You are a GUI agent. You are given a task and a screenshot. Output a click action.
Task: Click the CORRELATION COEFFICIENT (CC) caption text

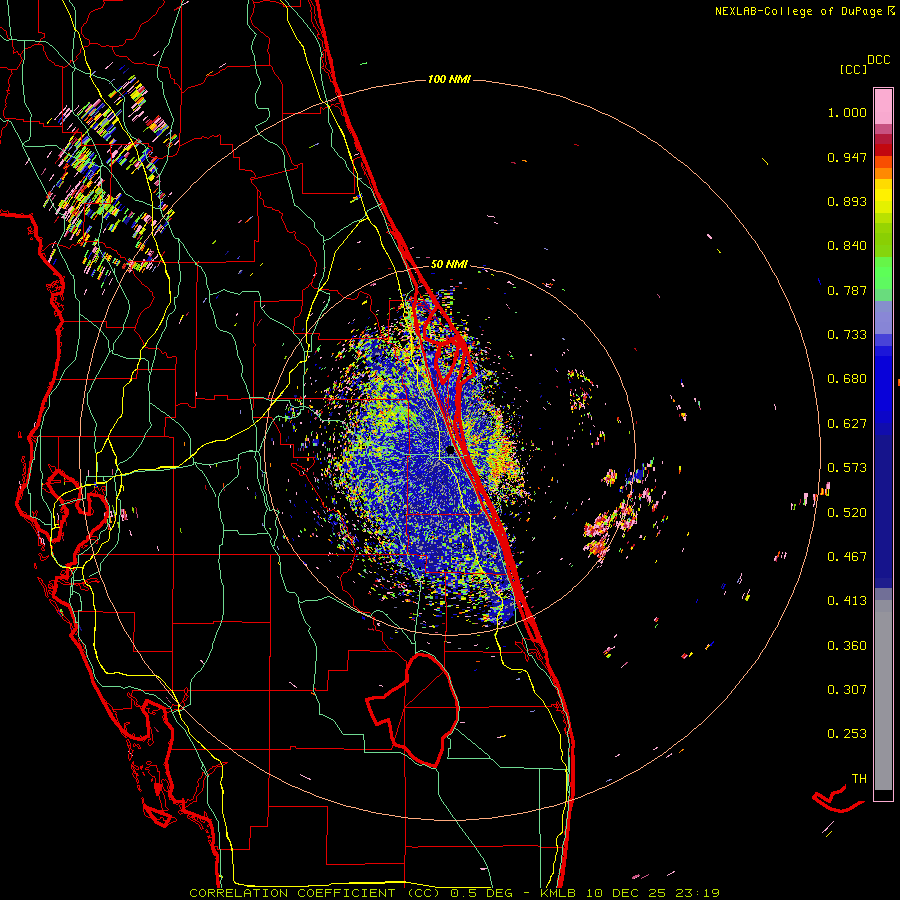pyautogui.click(x=315, y=893)
